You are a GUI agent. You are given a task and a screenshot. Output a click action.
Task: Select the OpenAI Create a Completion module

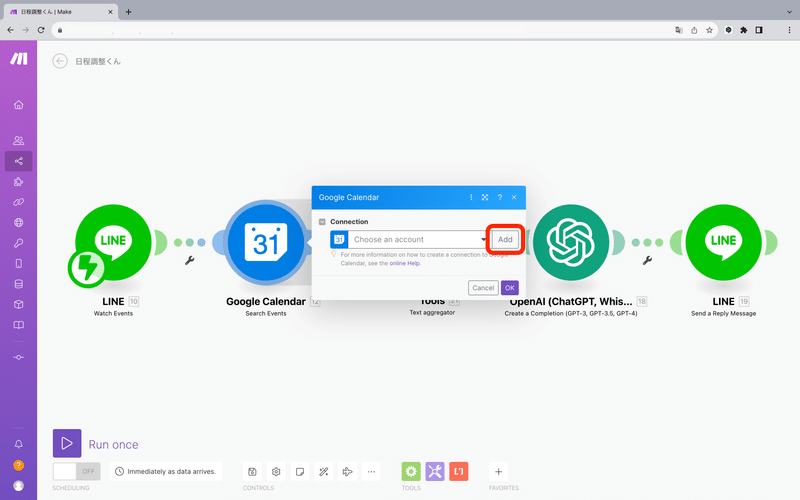coord(571,243)
